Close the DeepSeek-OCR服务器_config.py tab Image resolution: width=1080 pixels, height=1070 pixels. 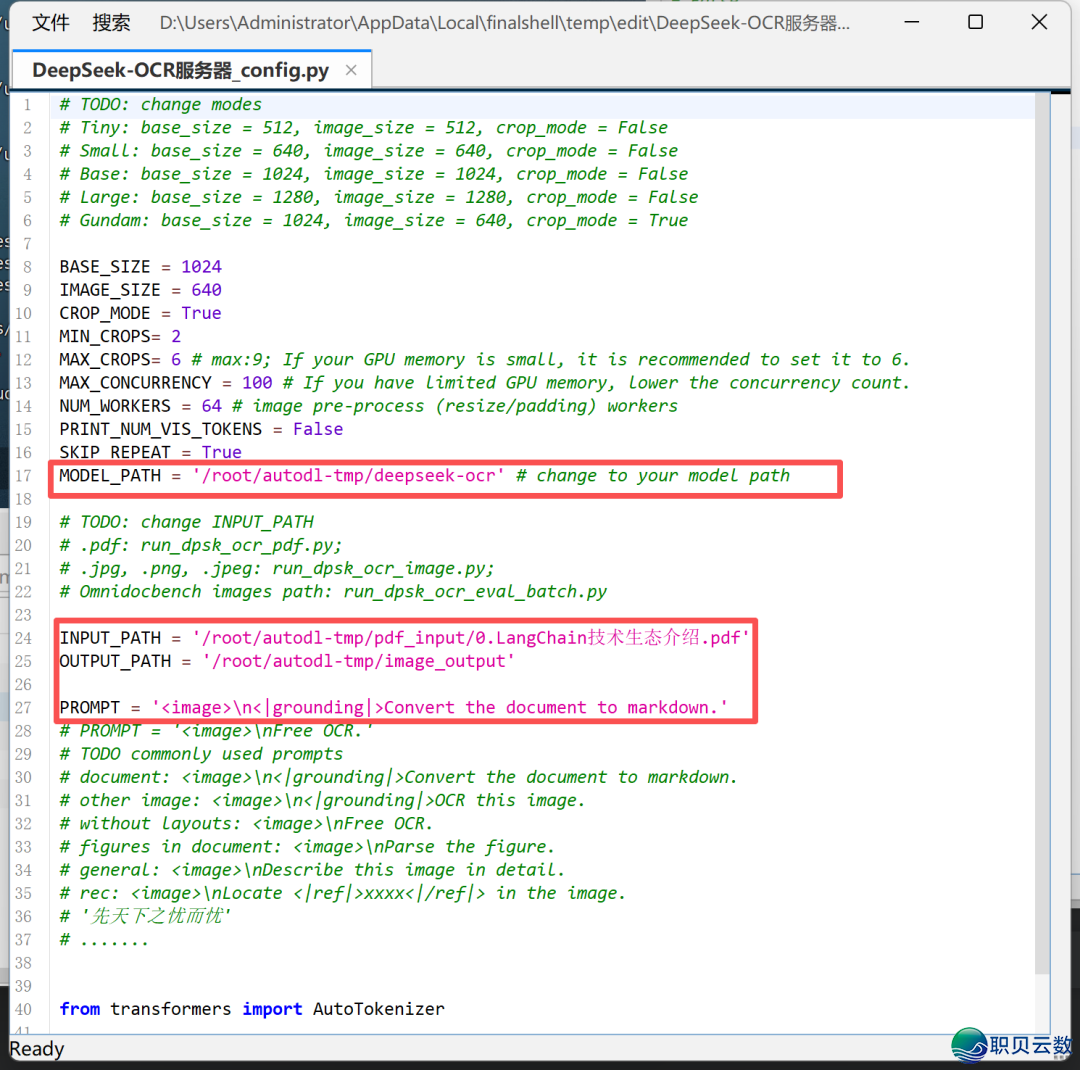(350, 70)
